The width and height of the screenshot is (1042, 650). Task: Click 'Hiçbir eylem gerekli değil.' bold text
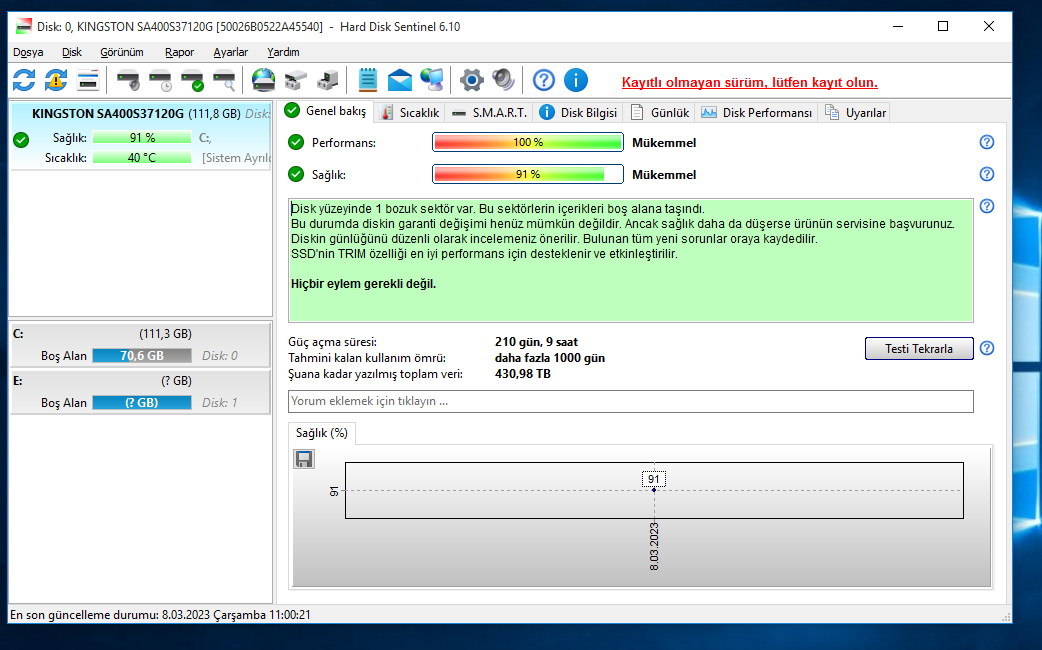pos(364,284)
